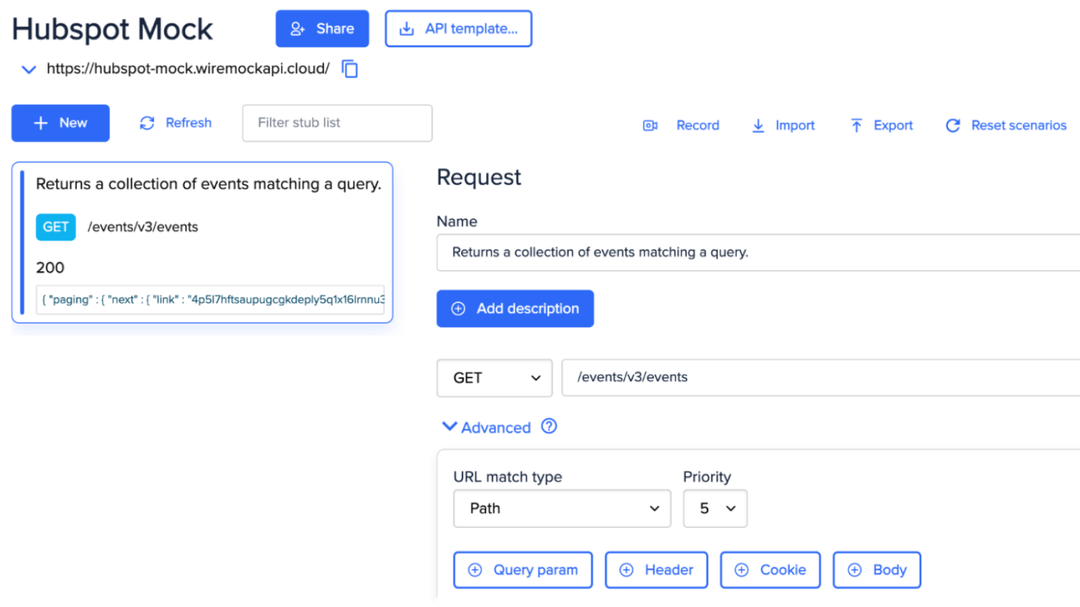Click the Record icon
The width and height of the screenshot is (1080, 607).
coord(650,125)
